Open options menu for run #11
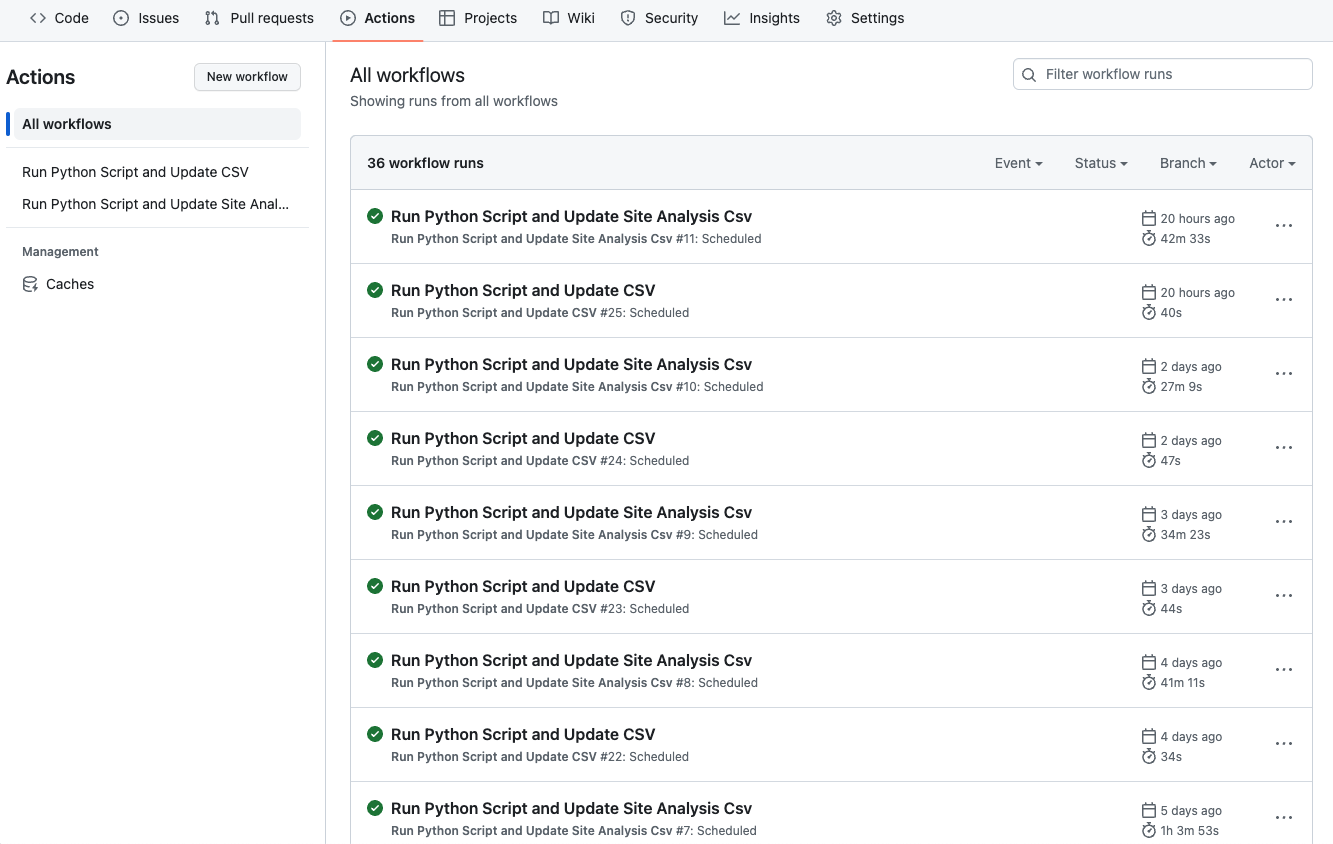Image resolution: width=1333 pixels, height=844 pixels. [1284, 226]
